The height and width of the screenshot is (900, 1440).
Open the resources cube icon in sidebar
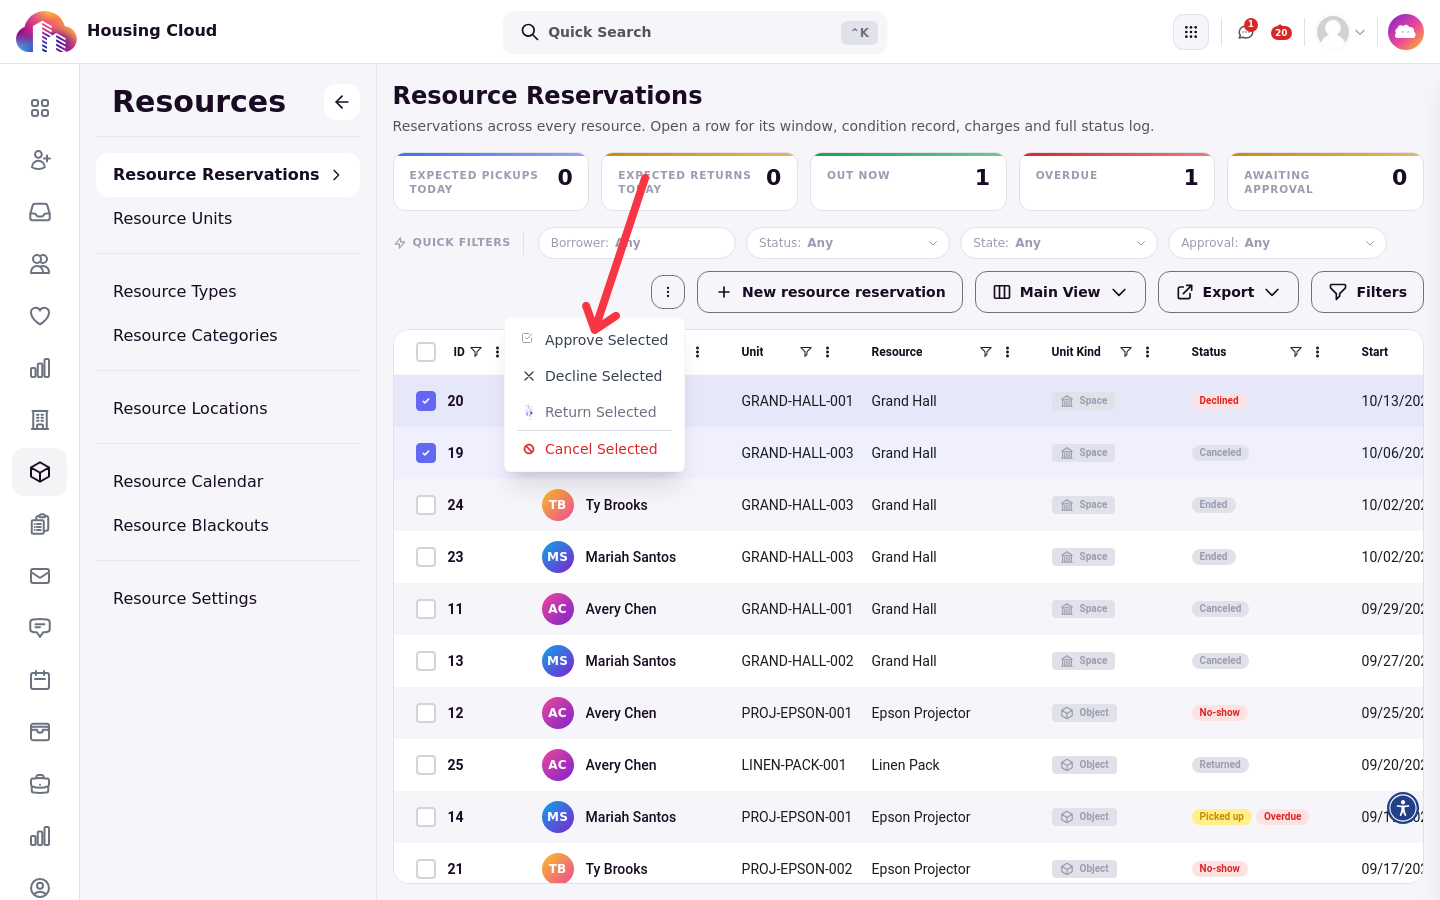[40, 472]
